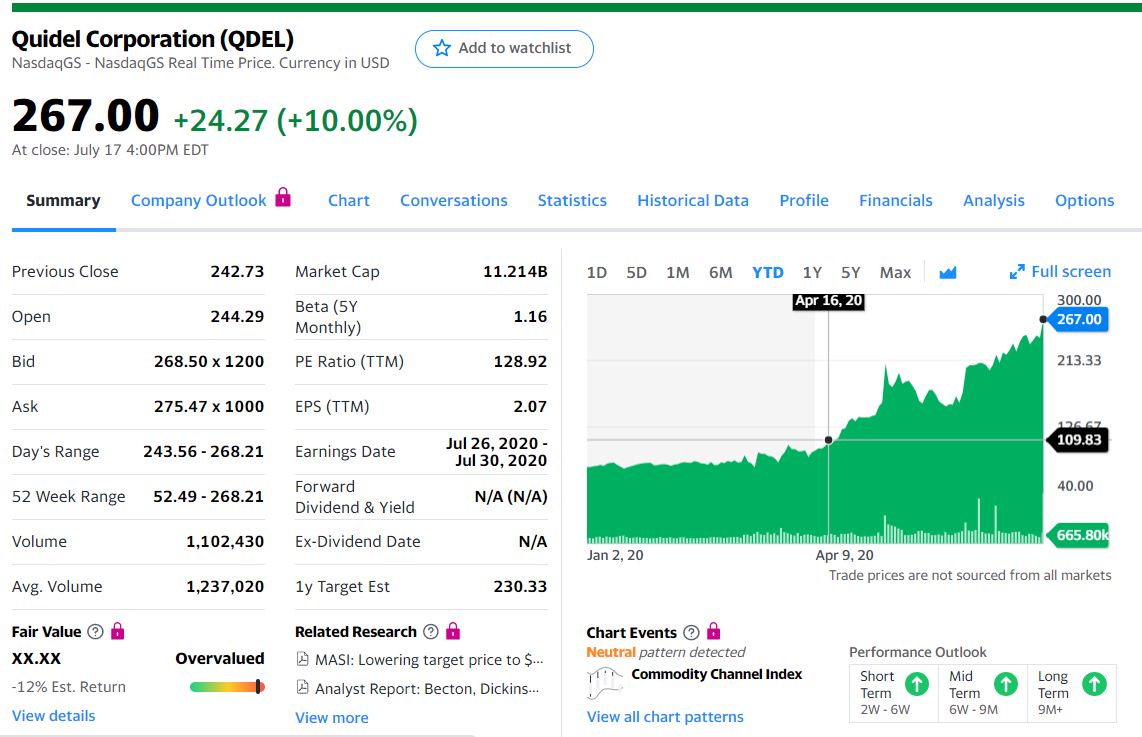Click the Mid Term up arrow icon
The height and width of the screenshot is (737, 1142).
click(1006, 684)
